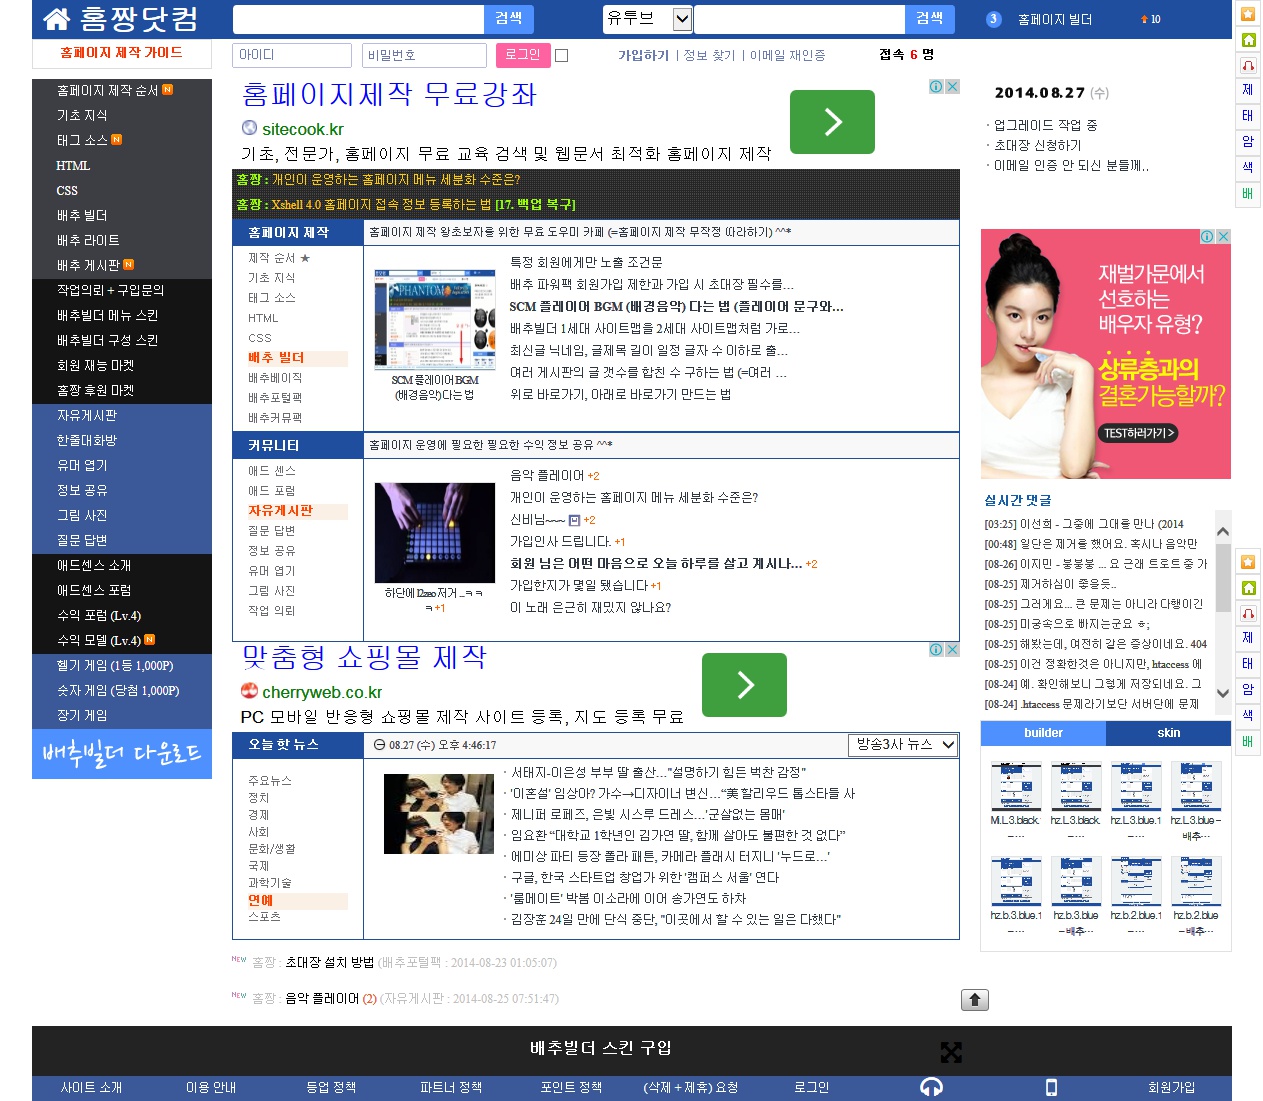Focus the 아이디 input field
This screenshot has width=1263, height=1101.
[x=291, y=55]
